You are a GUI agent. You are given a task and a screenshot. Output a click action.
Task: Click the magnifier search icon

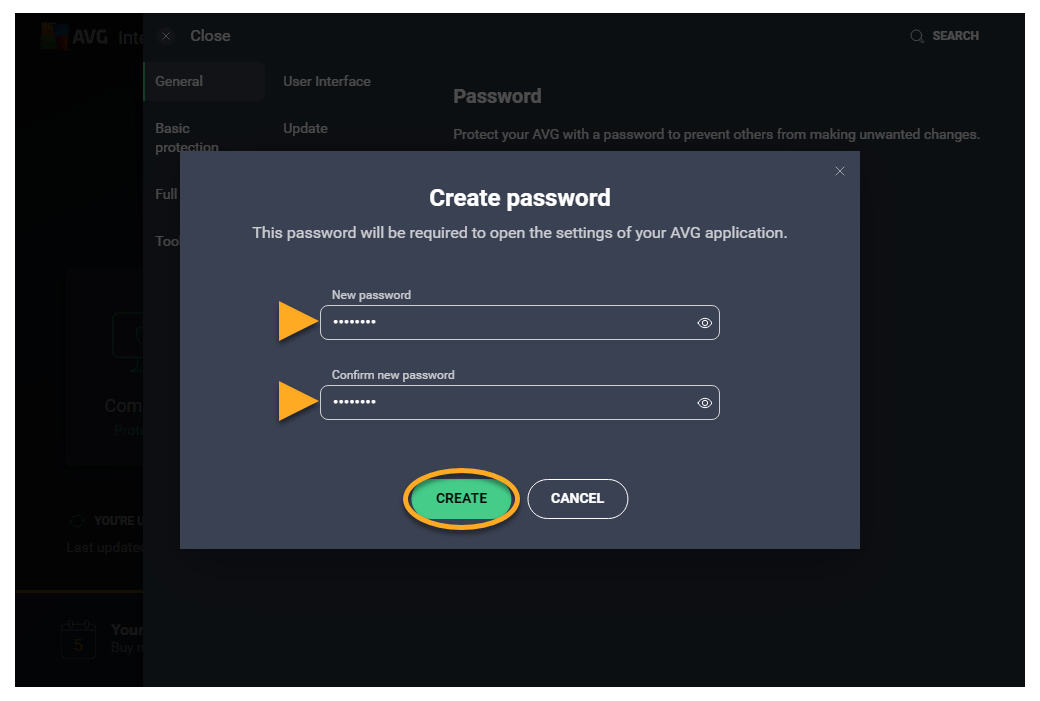916,36
